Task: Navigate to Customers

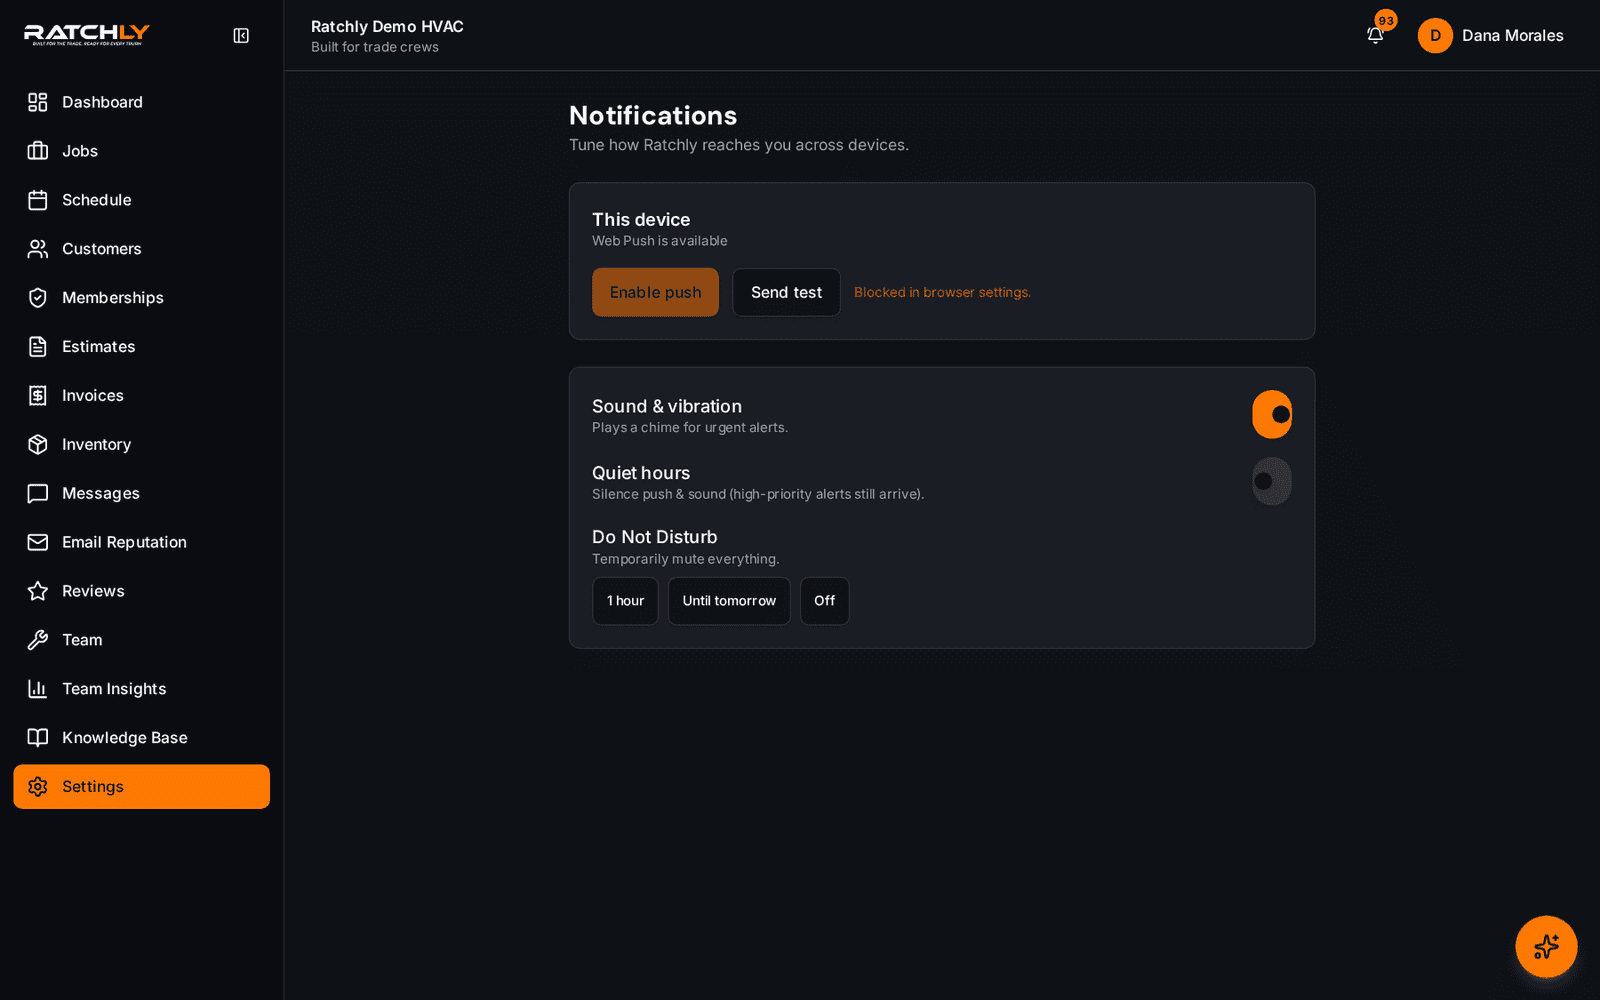Action: 141,249
